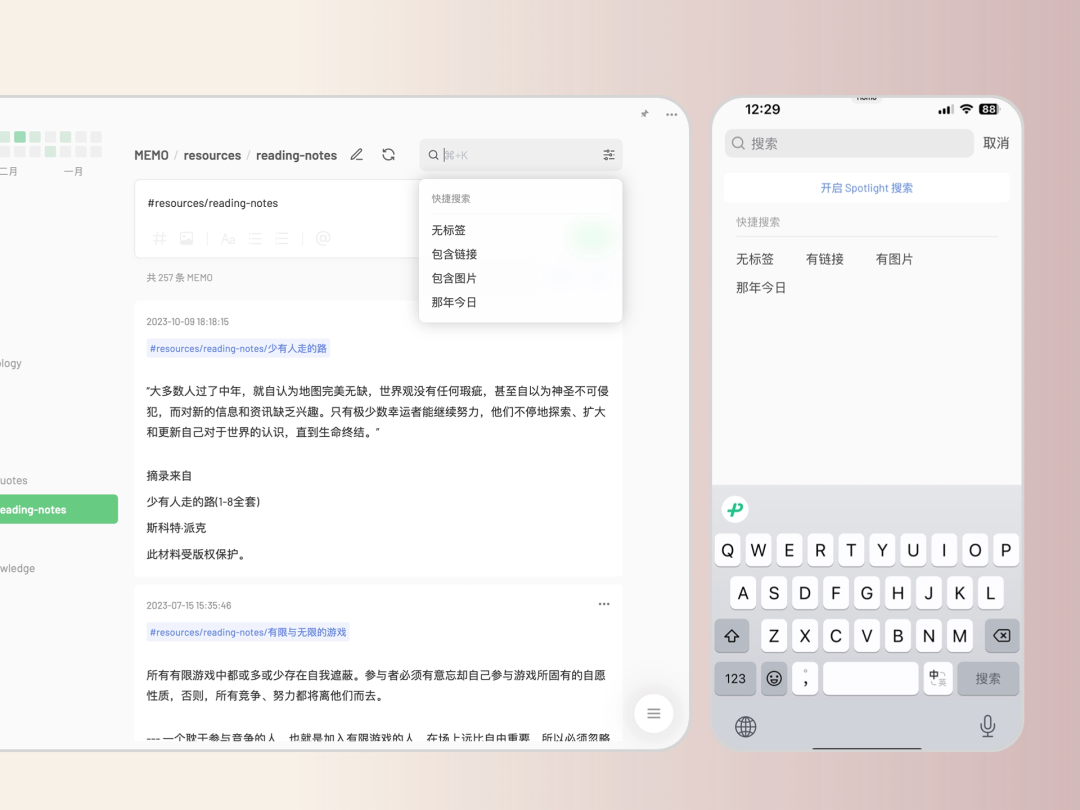
Task: Tap the space bar on phone keyboard
Action: tap(871, 678)
